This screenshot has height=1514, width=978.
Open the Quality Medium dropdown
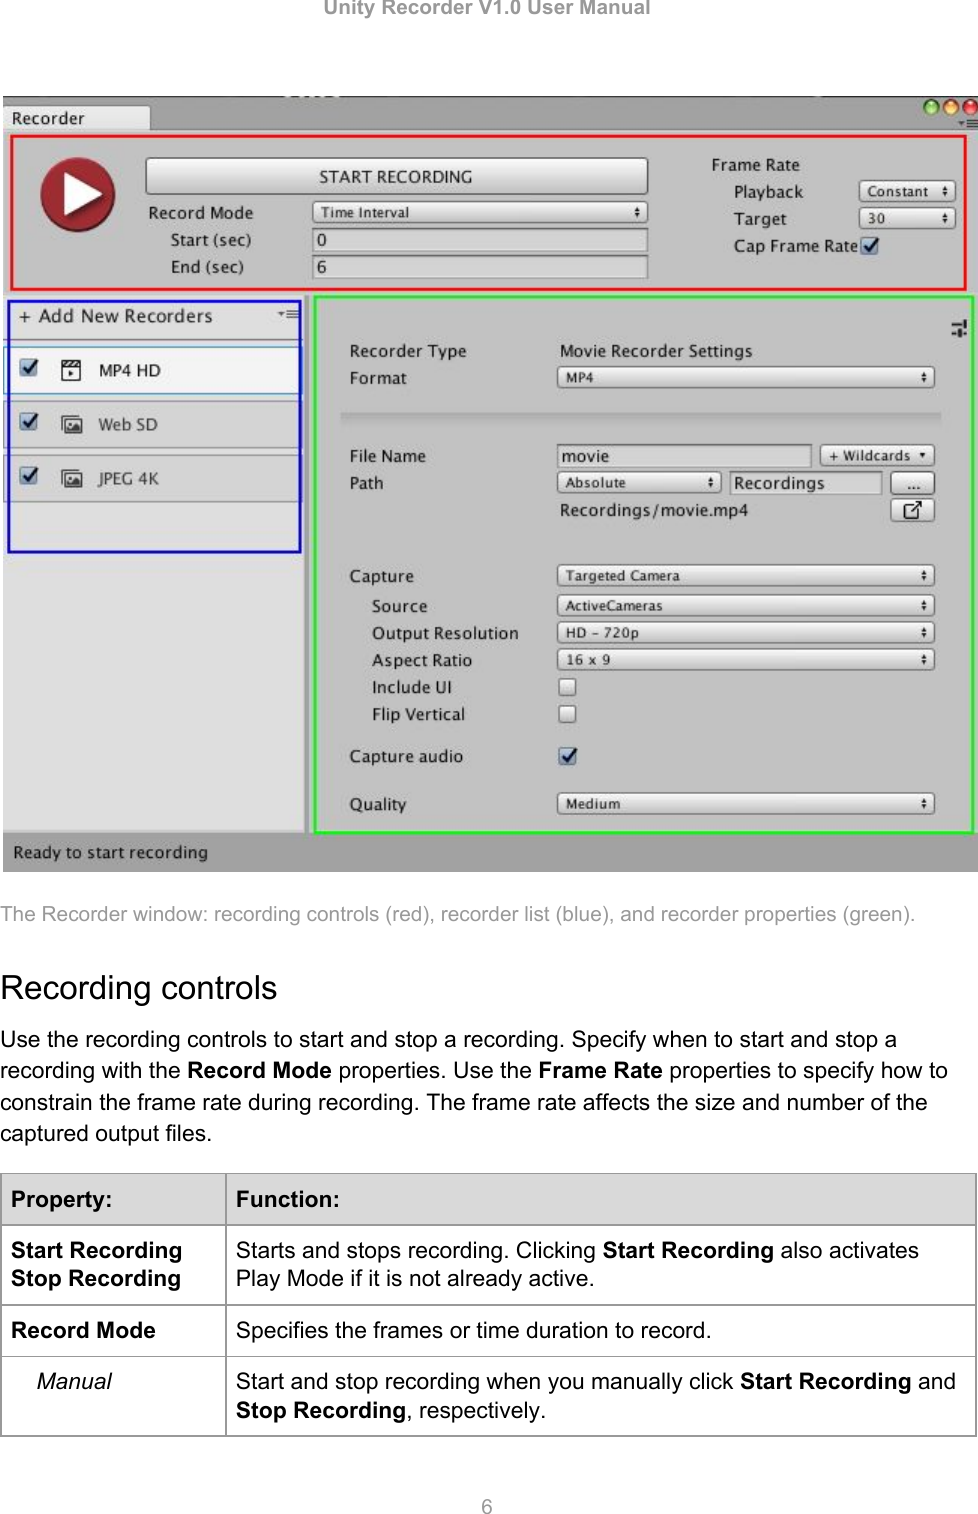[x=743, y=803]
